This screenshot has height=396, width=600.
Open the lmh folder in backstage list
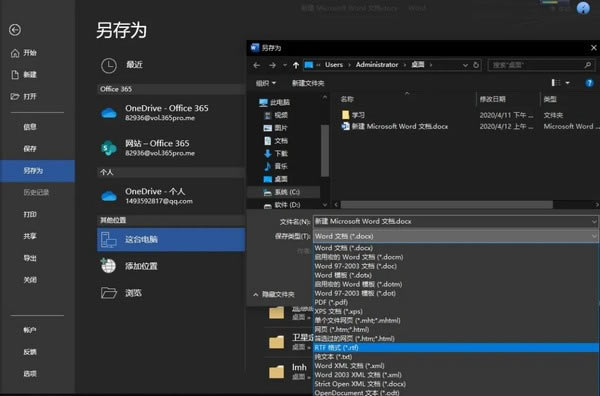click(x=288, y=371)
